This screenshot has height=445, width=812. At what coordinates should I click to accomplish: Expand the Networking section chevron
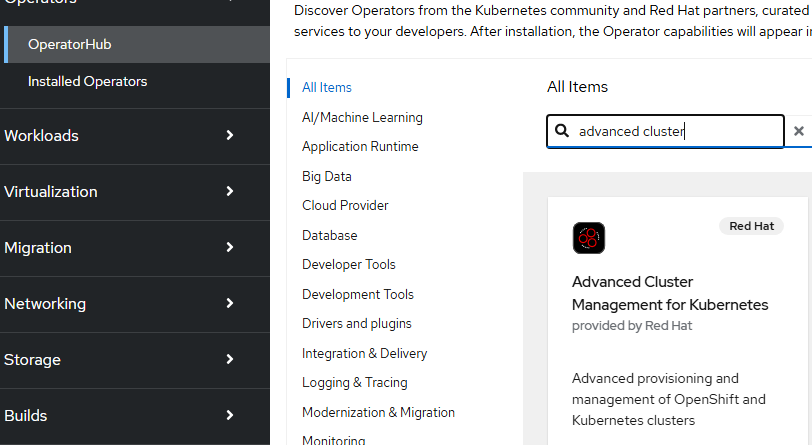pos(230,303)
